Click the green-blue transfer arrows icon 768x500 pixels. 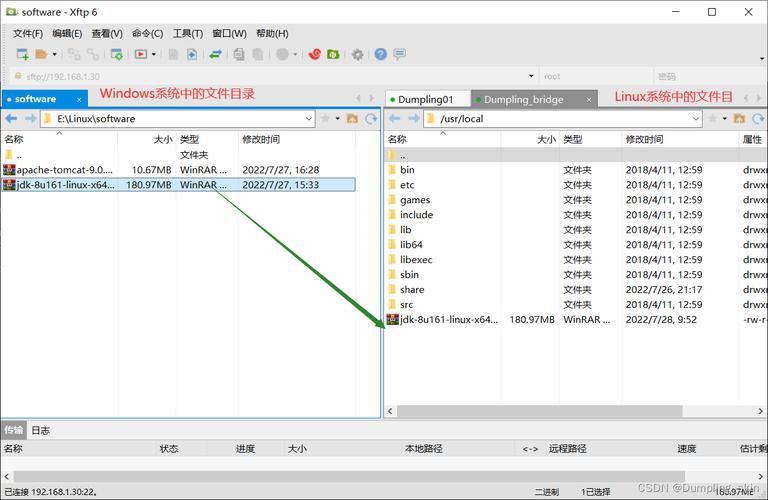(216, 54)
